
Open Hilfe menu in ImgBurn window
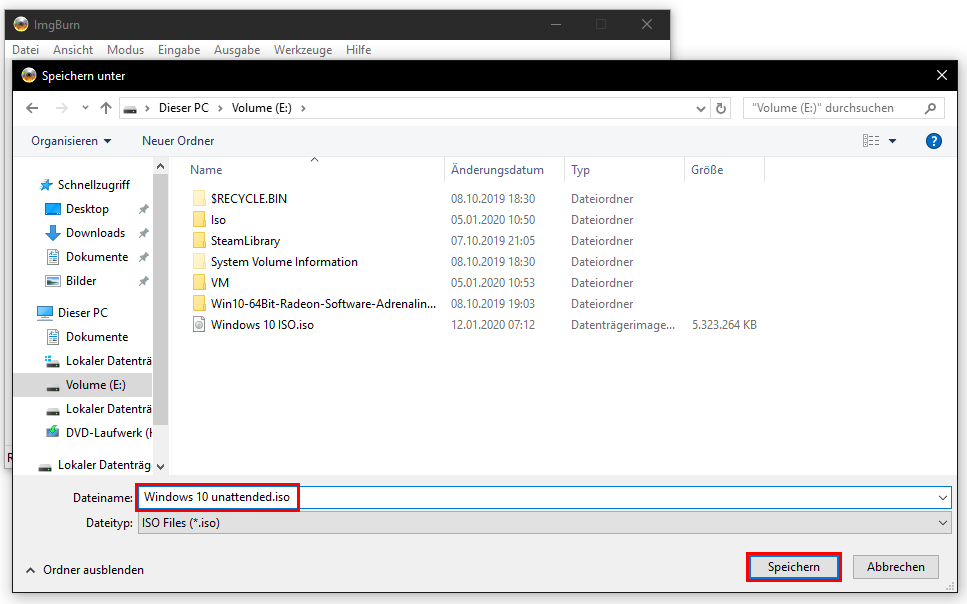[x=358, y=50]
